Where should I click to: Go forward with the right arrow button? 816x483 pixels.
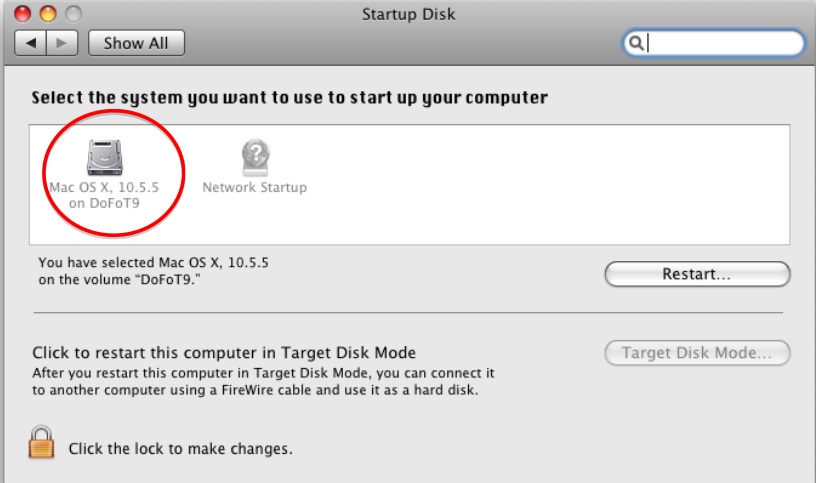pos(62,43)
